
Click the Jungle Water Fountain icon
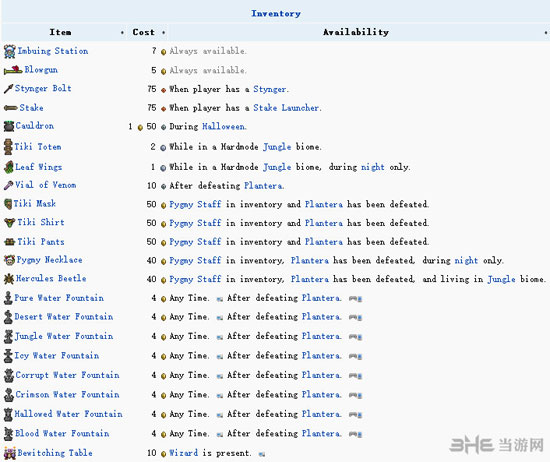tap(8, 336)
